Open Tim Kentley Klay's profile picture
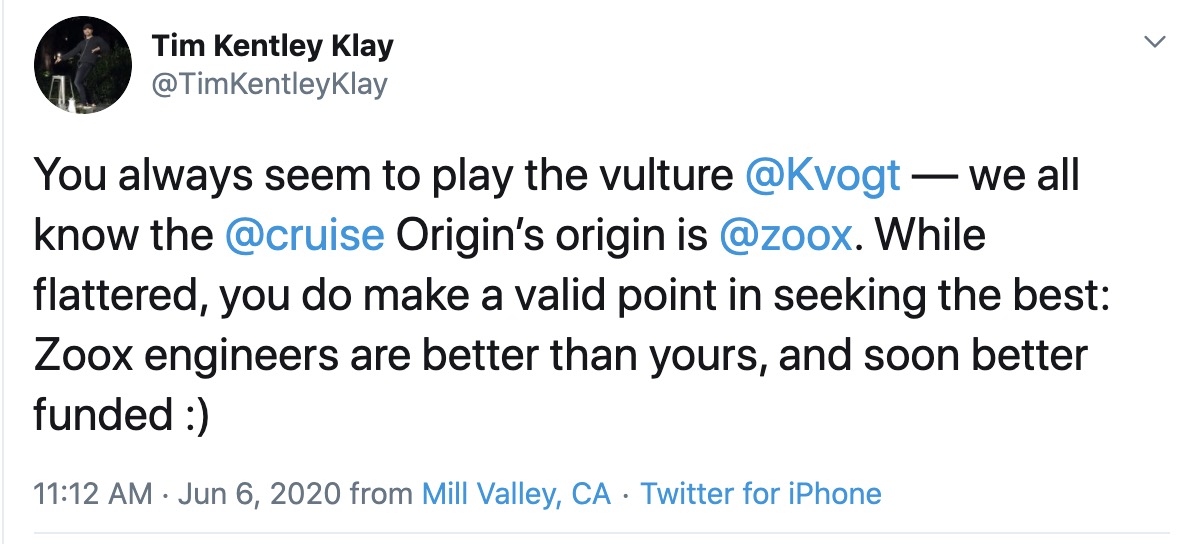 tap(83, 64)
